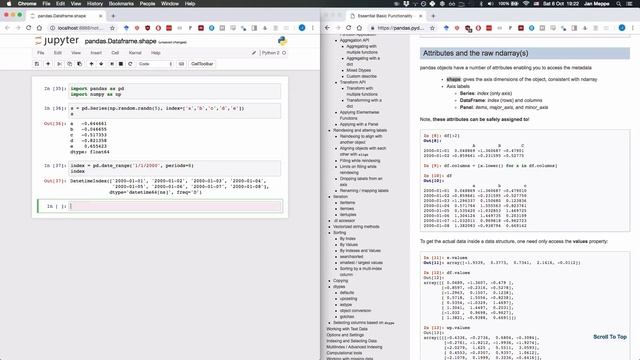Reload the pandas docs page
This screenshot has height=360, width=640.
point(349,28)
